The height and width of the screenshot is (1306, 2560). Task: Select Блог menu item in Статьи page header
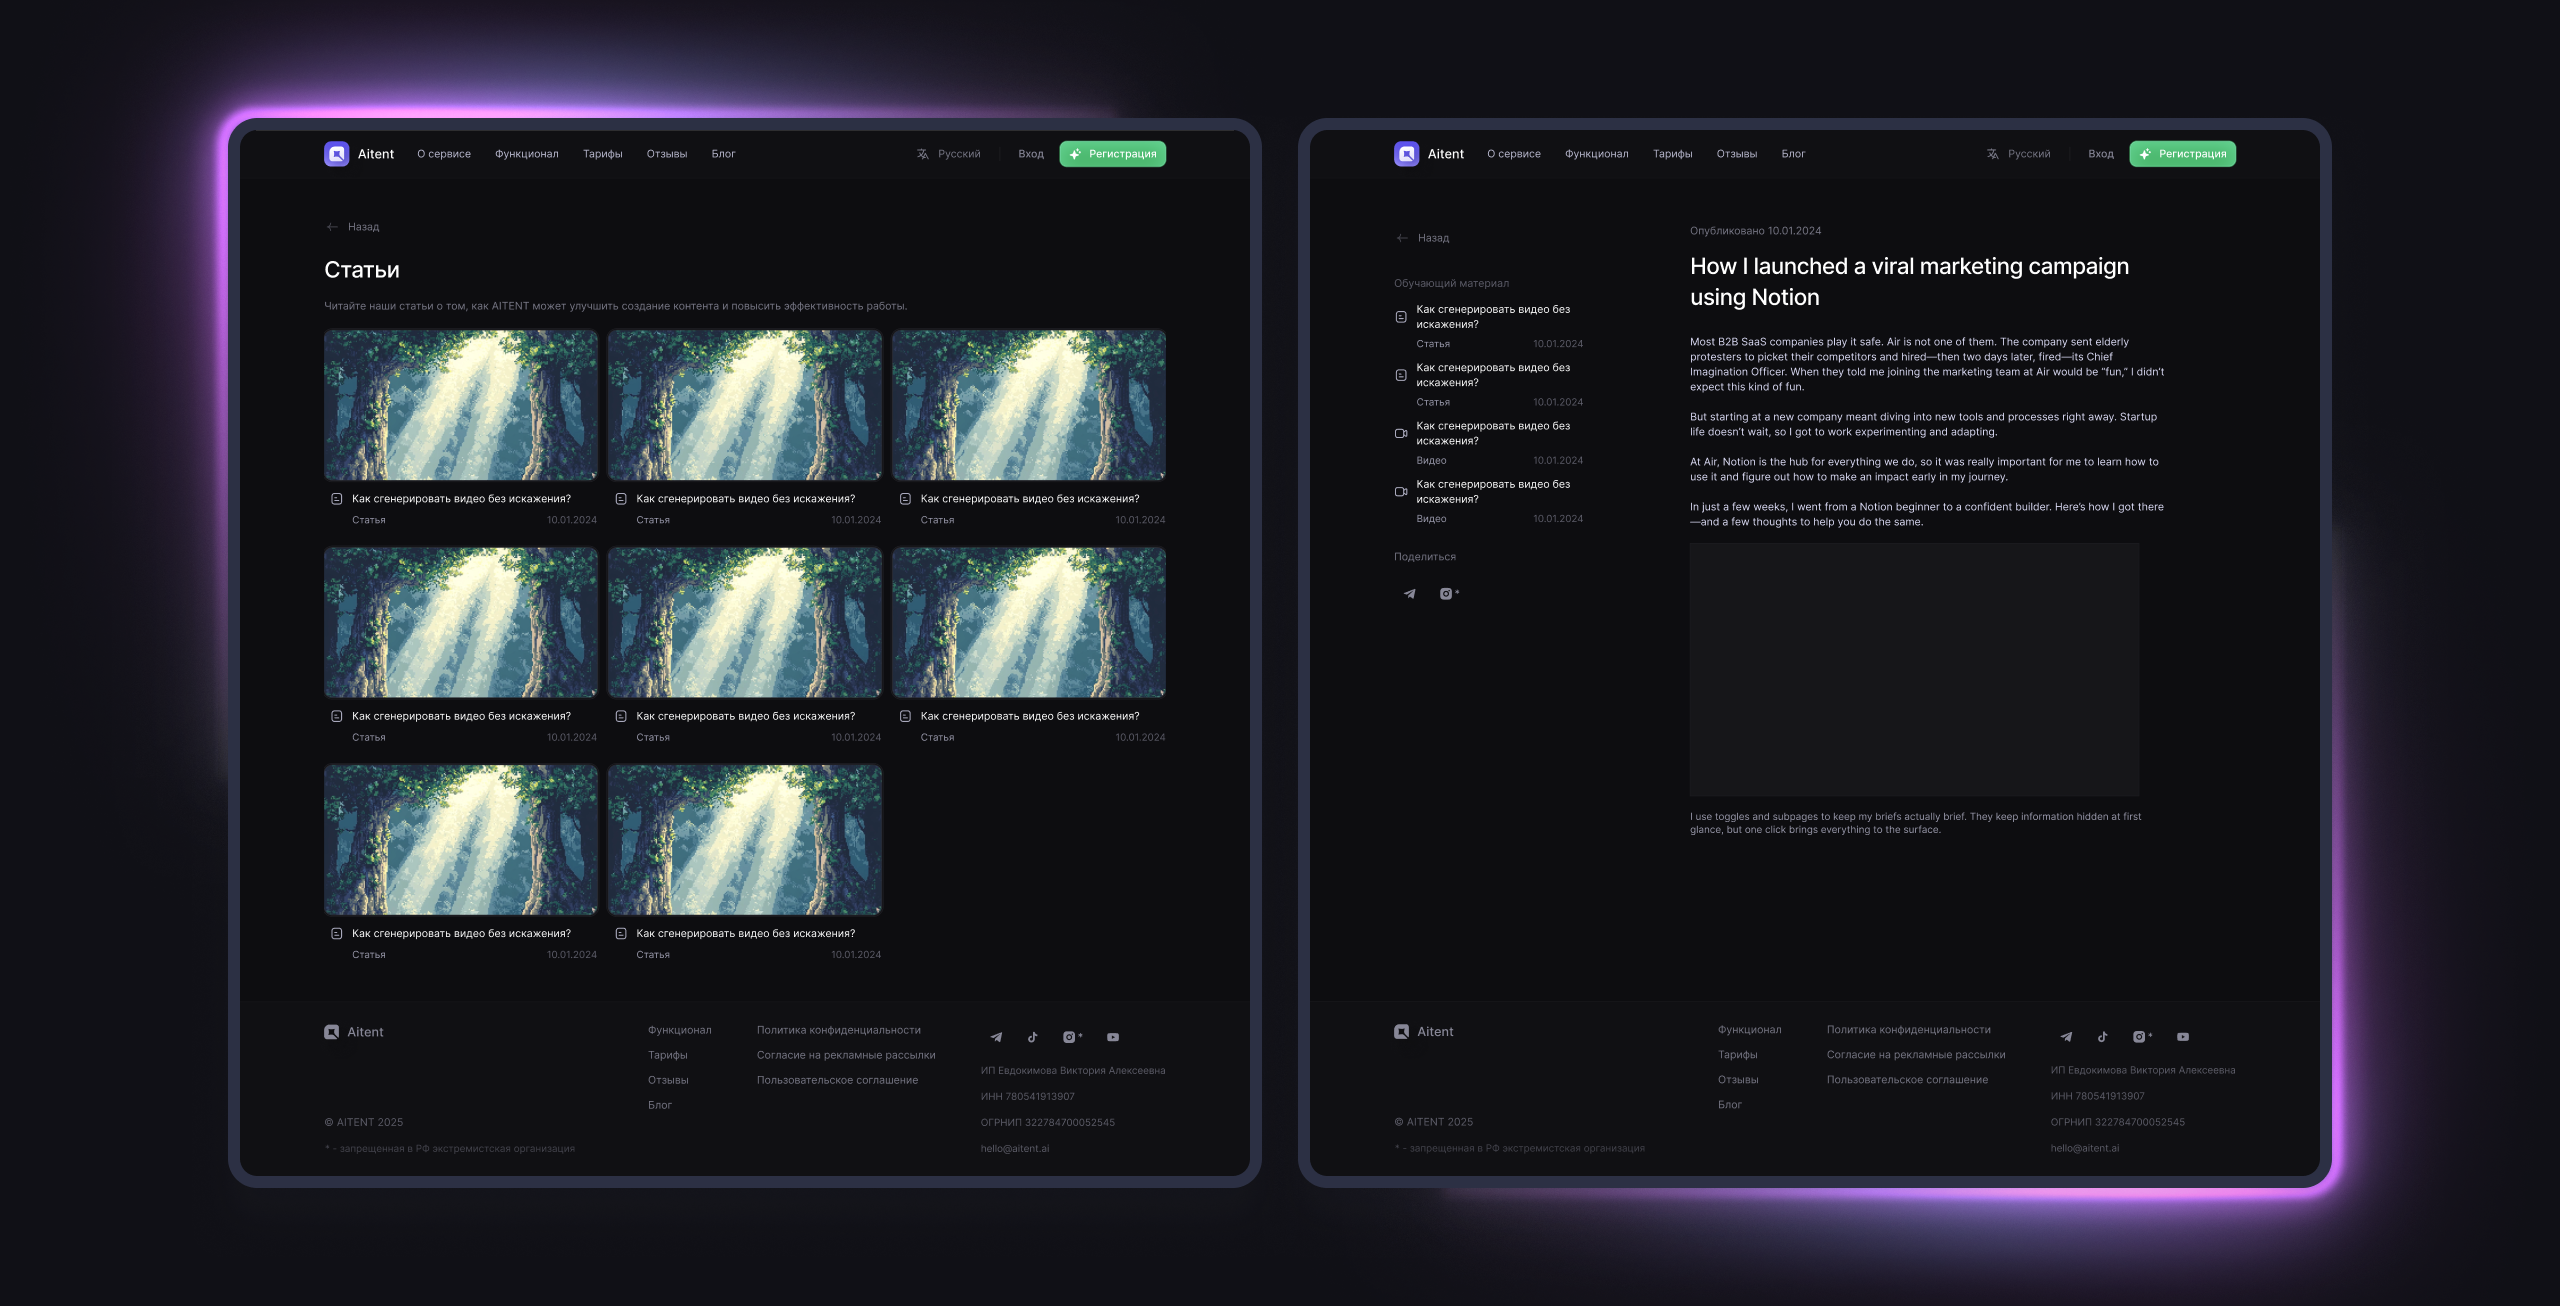tap(723, 154)
